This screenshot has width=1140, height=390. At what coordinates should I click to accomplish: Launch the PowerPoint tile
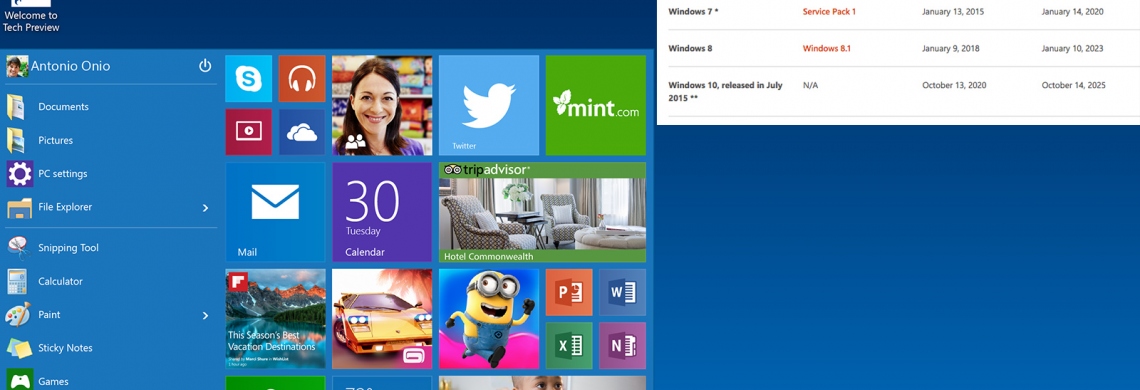pos(569,292)
